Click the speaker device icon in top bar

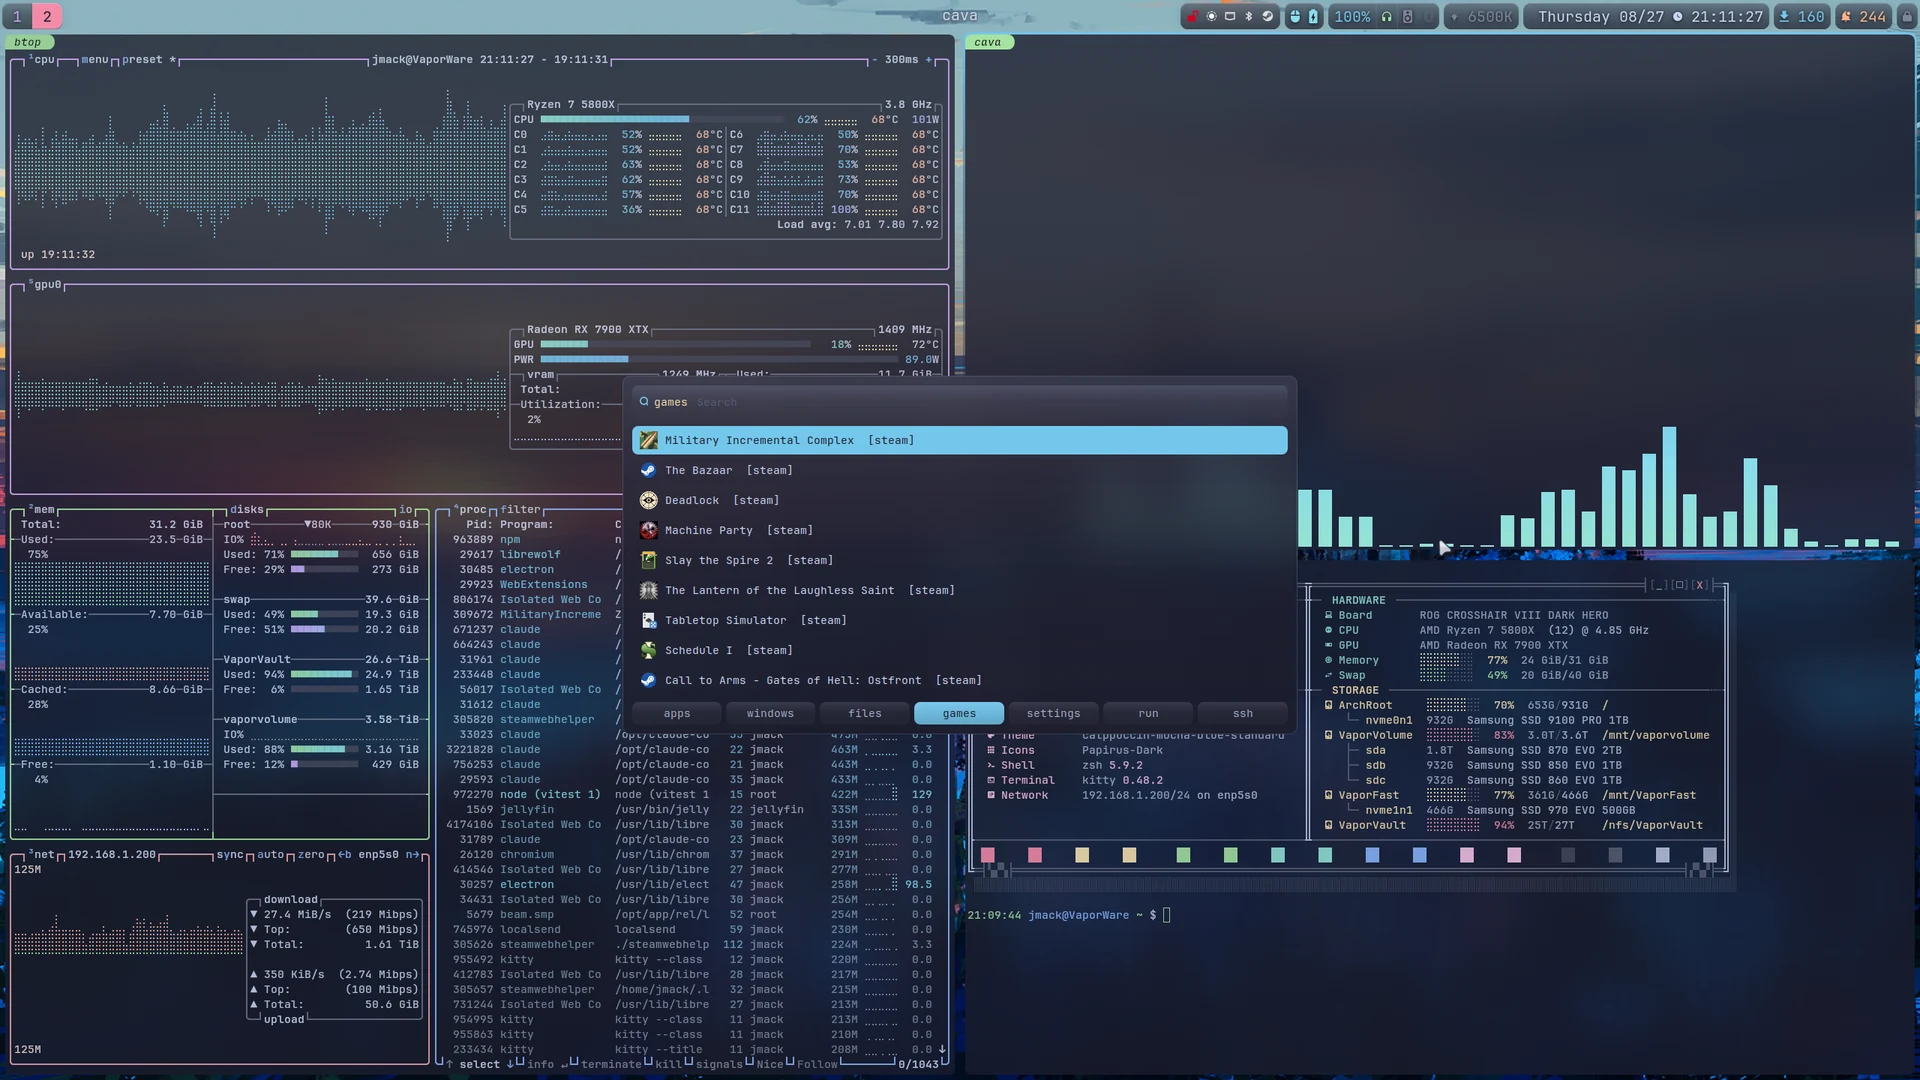click(x=1408, y=17)
